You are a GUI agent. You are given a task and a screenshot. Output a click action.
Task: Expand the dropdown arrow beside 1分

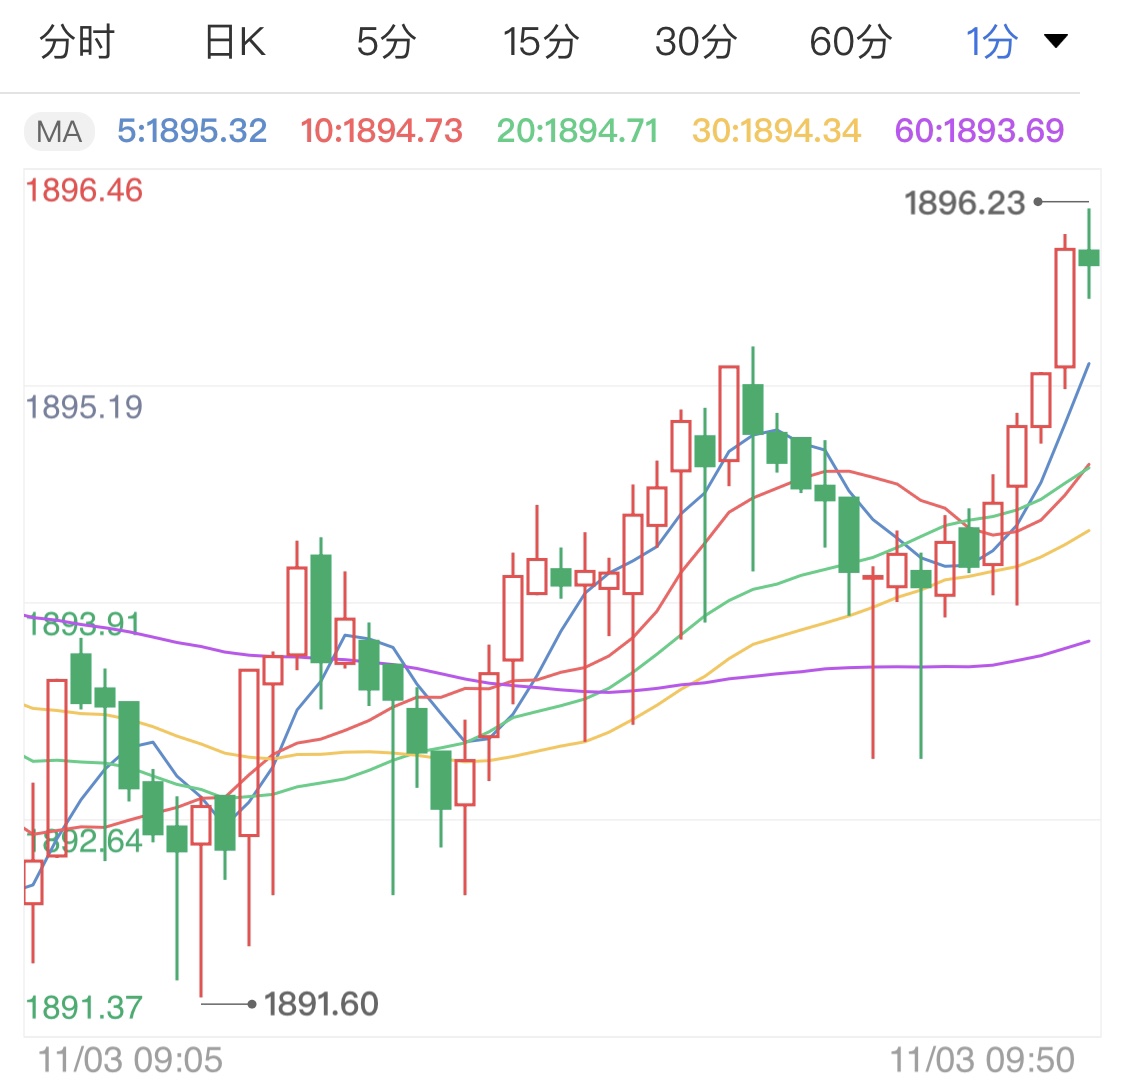click(1055, 41)
